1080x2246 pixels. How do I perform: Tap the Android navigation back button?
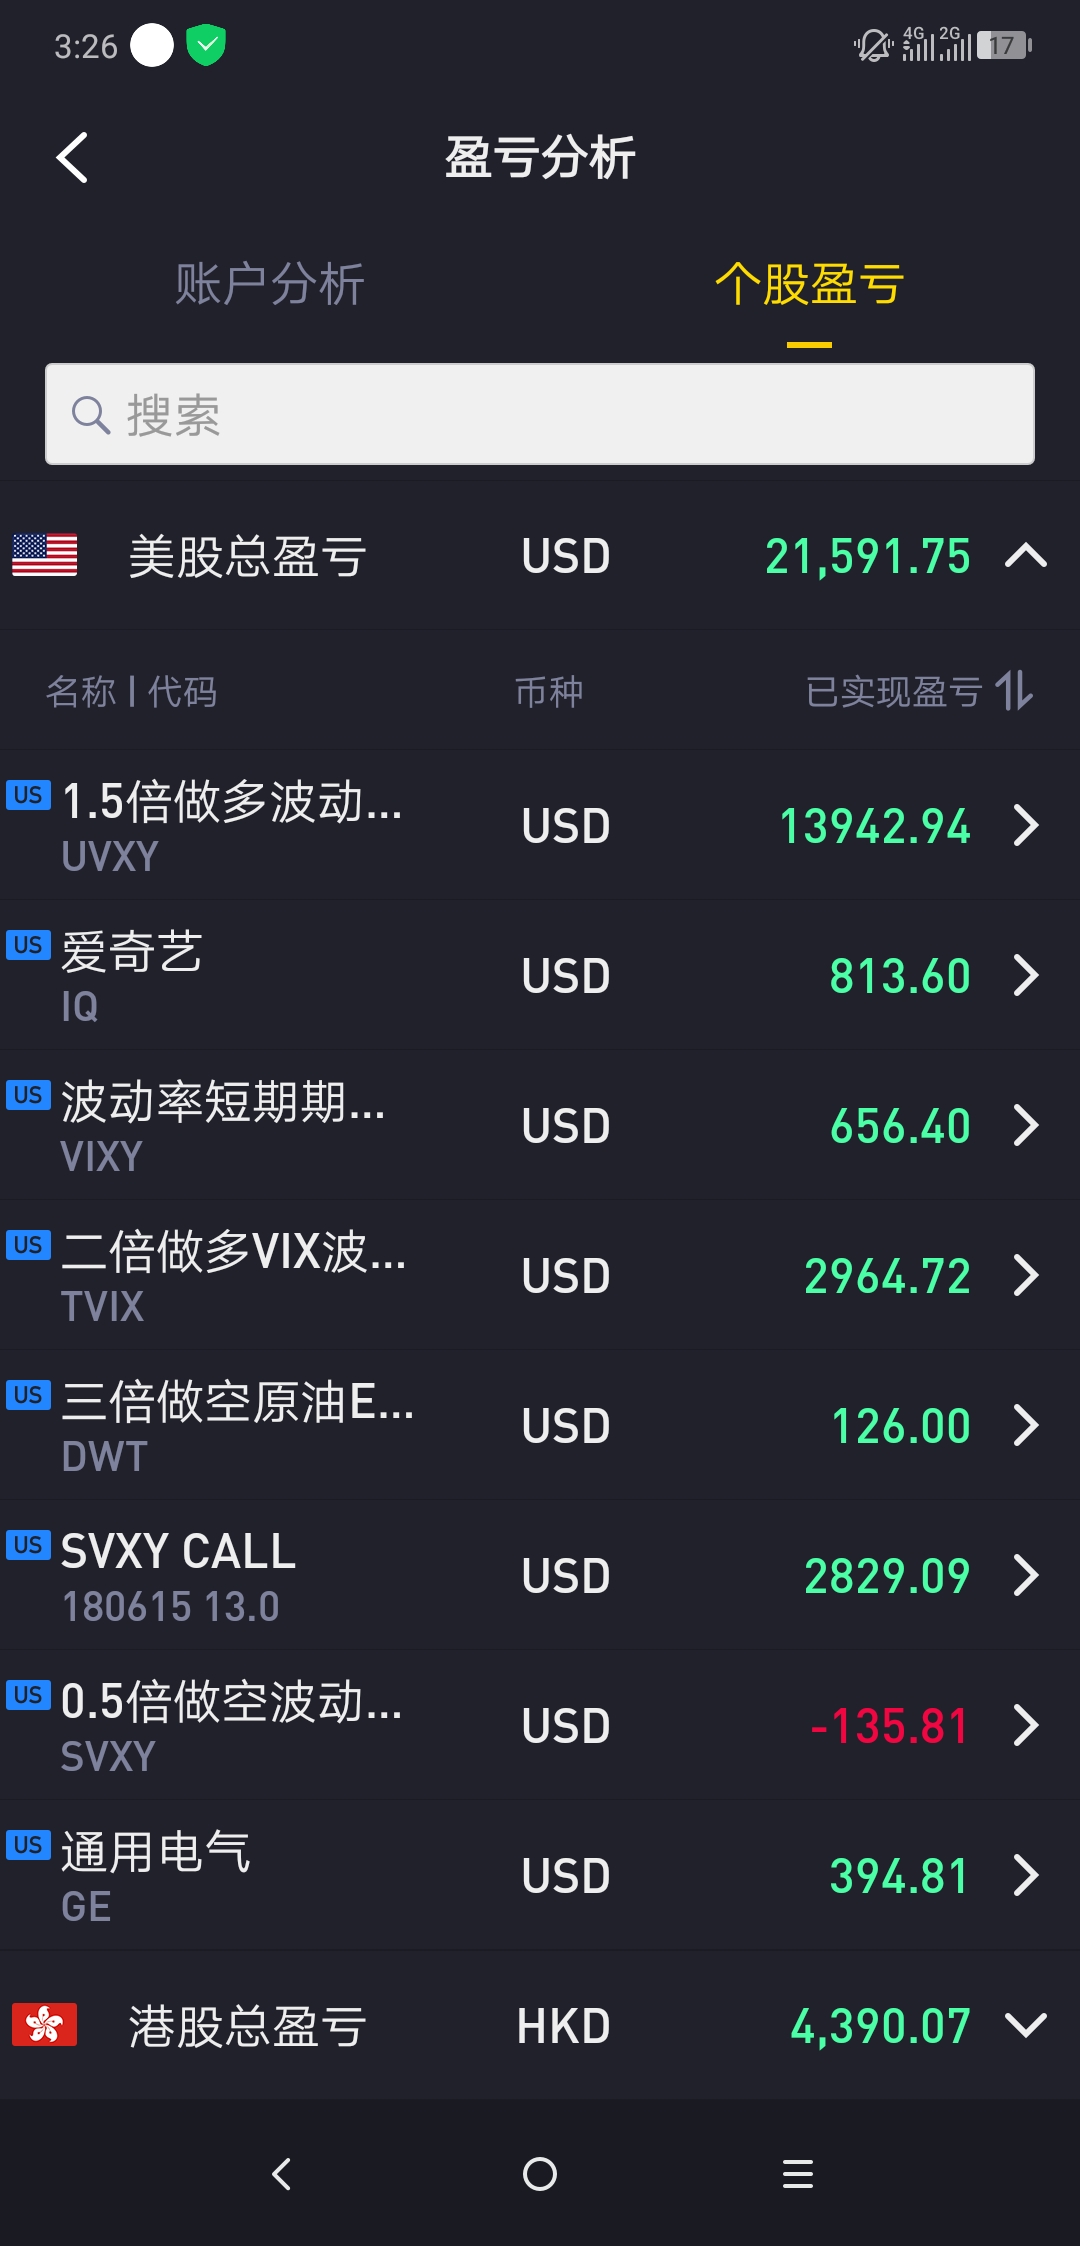(282, 2174)
